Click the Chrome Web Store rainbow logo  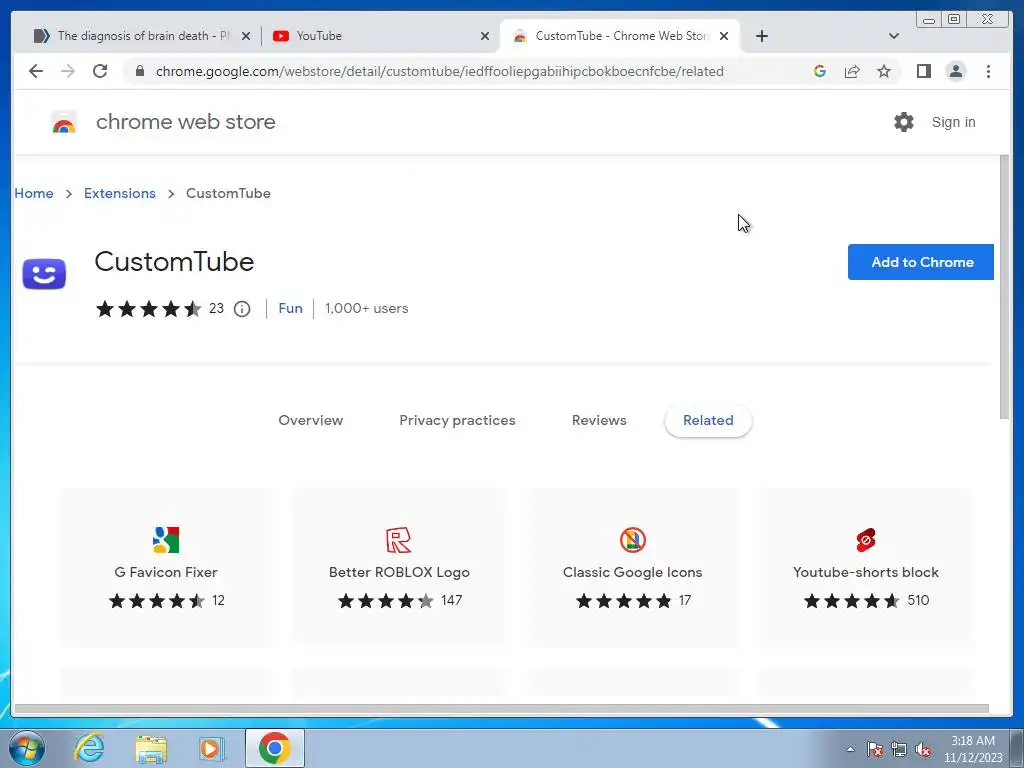point(63,122)
